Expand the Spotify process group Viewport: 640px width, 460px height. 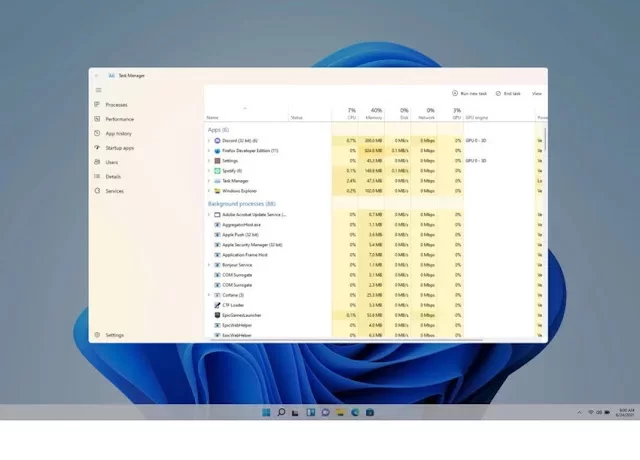[x=209, y=171]
